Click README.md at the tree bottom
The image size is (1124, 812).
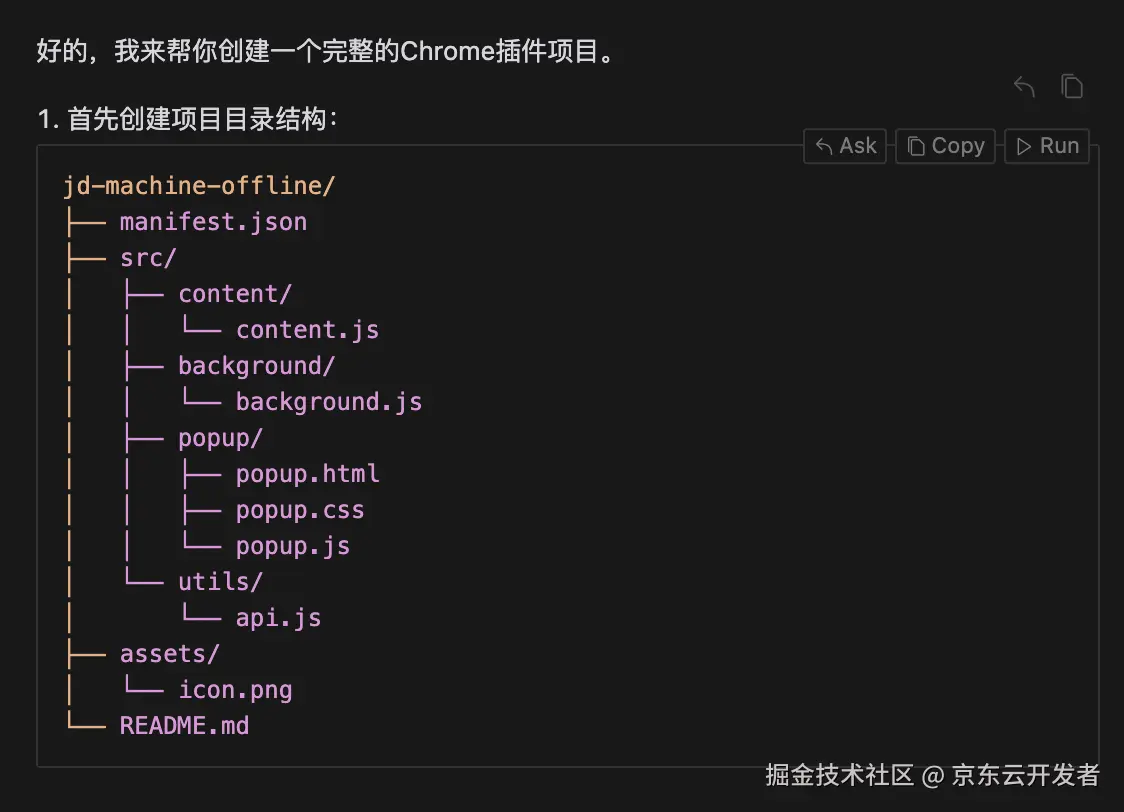click(x=184, y=726)
